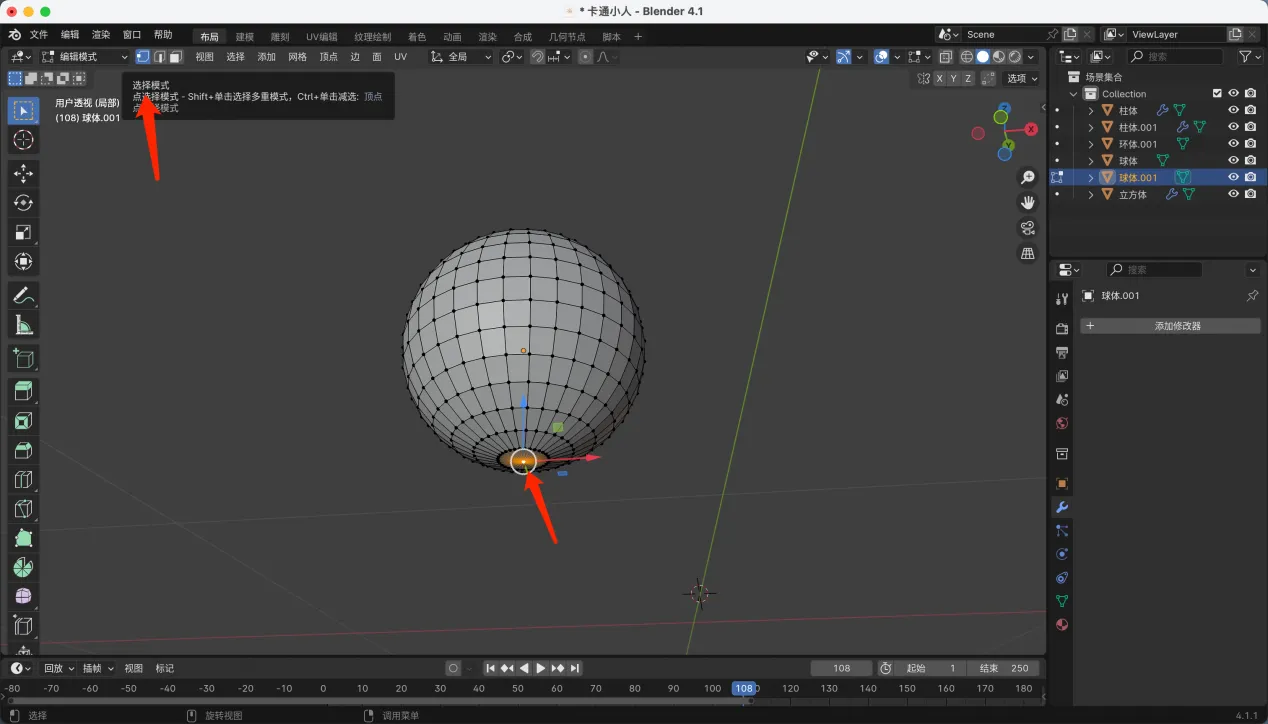The height and width of the screenshot is (724, 1268).
Task: Select the Measure tool
Action: pyautogui.click(x=23, y=325)
